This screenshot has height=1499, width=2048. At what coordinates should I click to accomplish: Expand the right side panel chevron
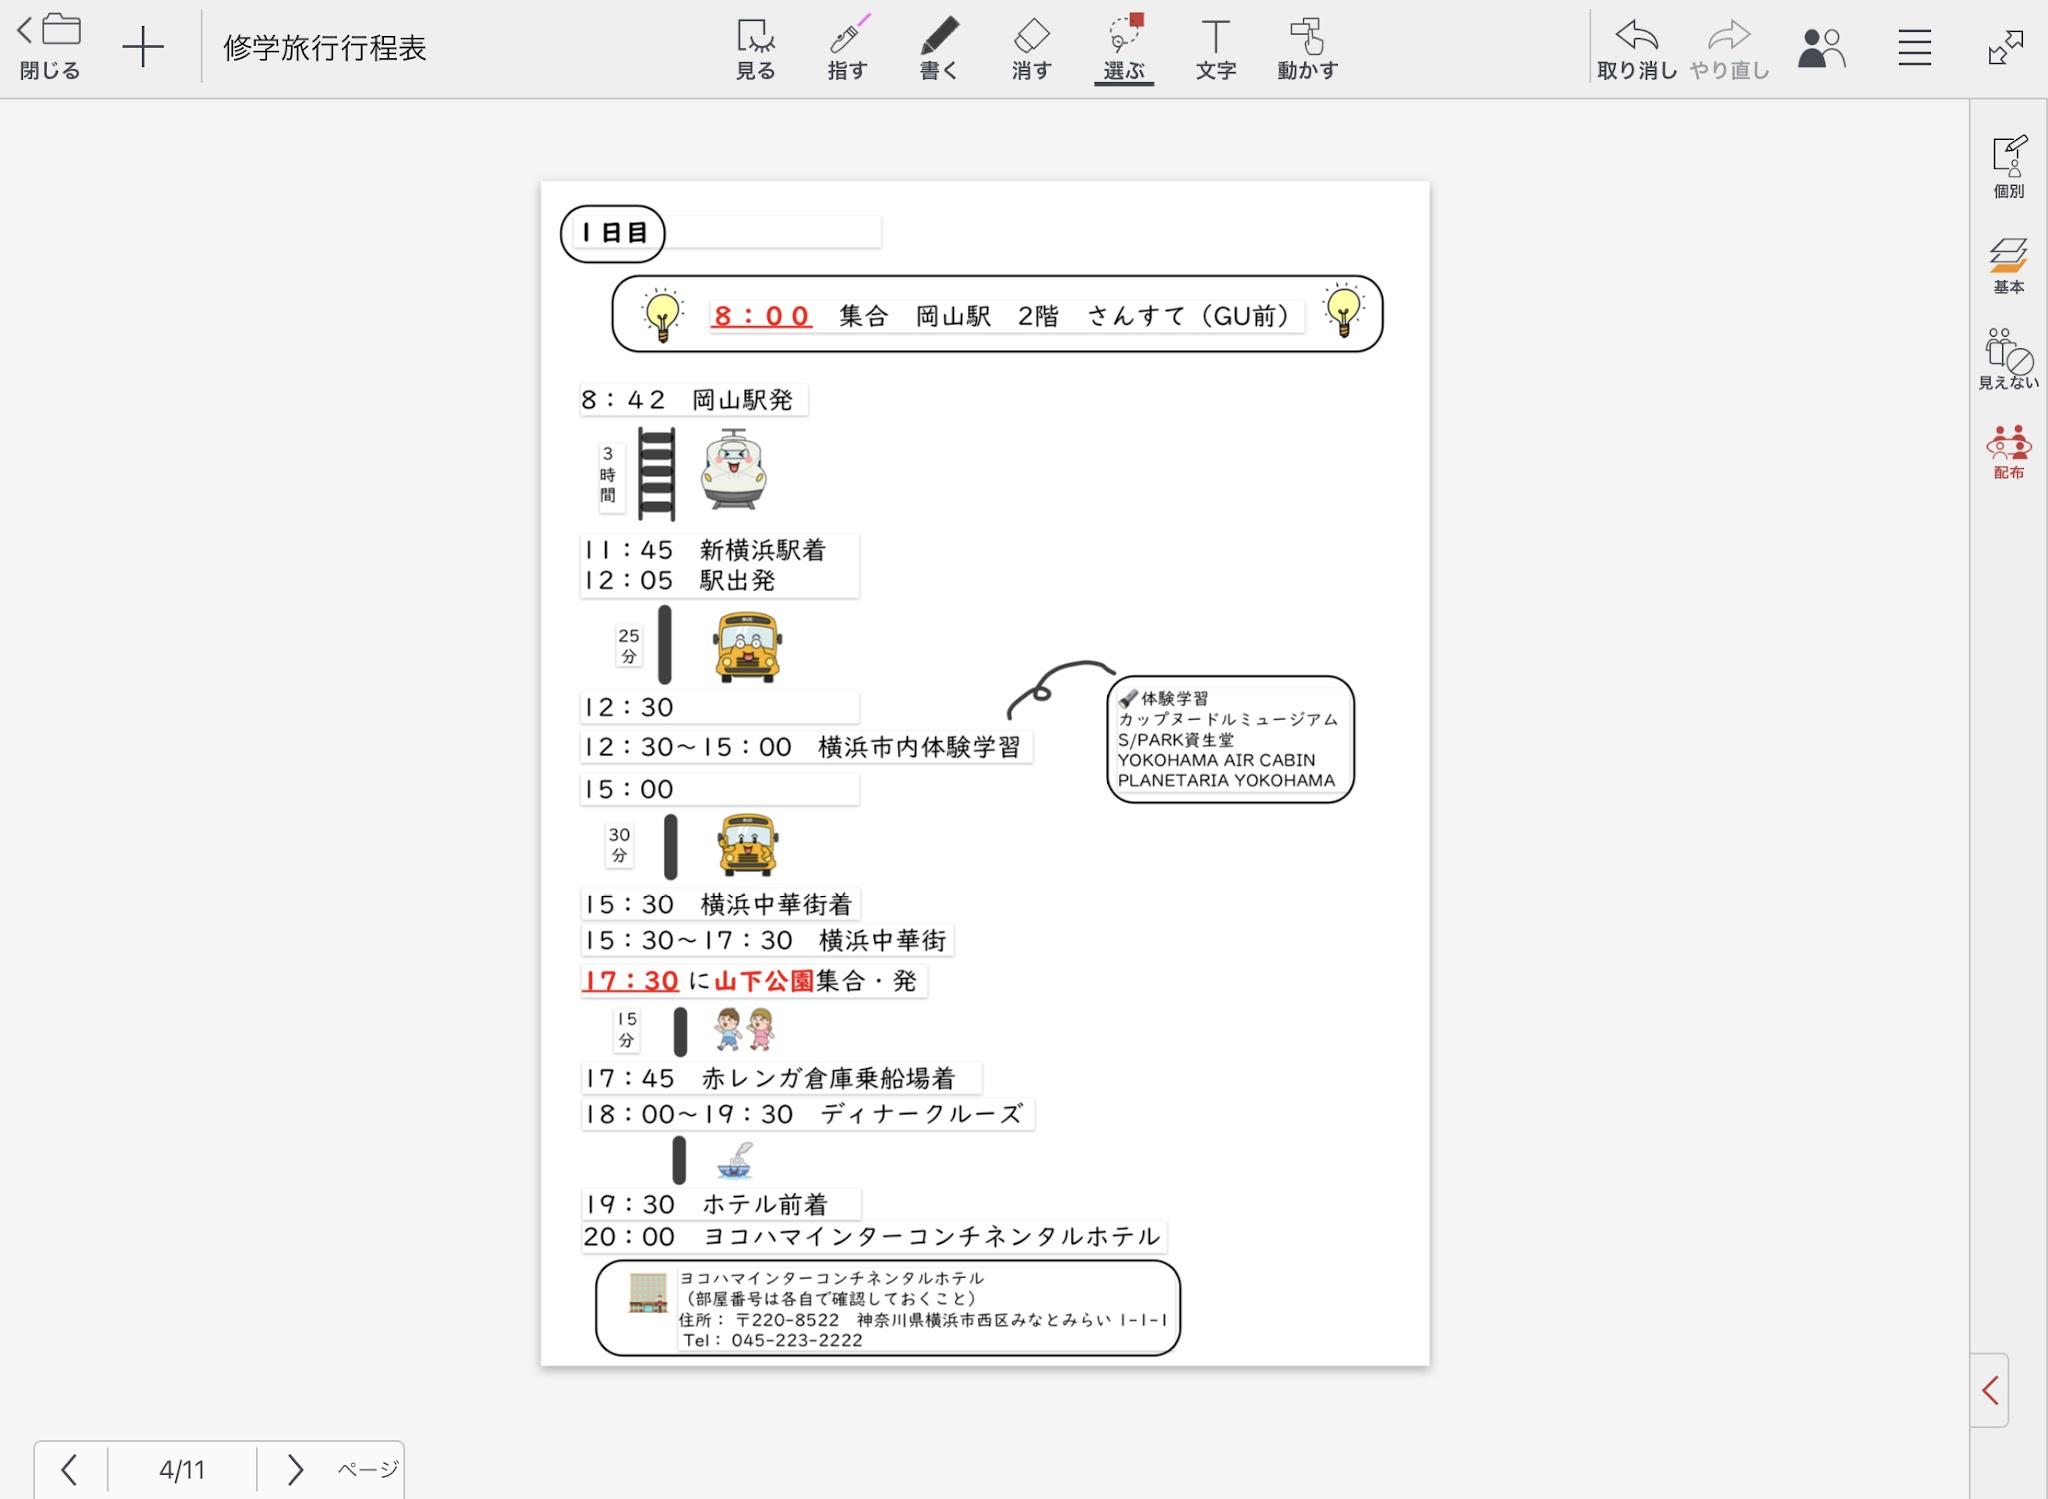click(x=1990, y=1390)
